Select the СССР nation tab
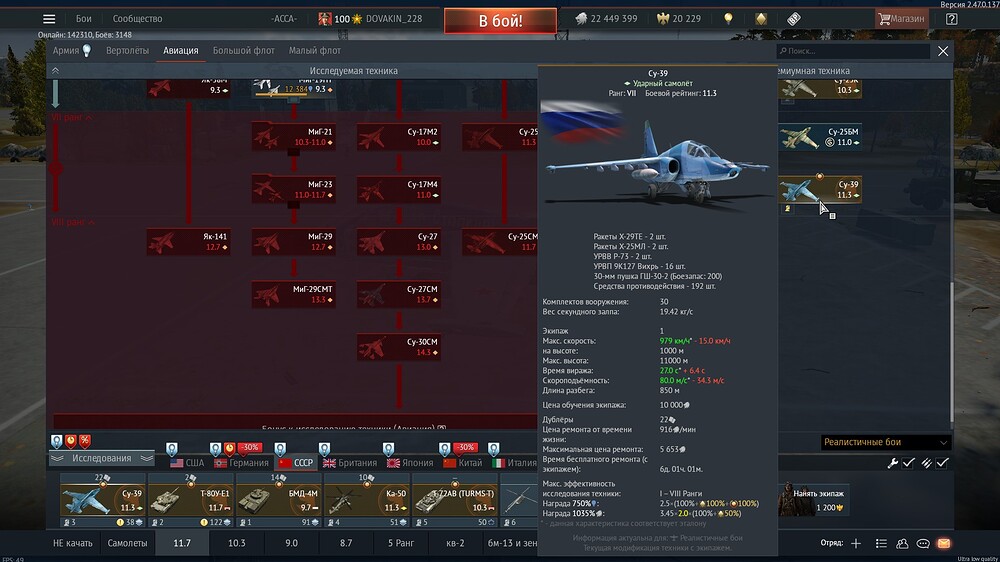 click(x=296, y=463)
